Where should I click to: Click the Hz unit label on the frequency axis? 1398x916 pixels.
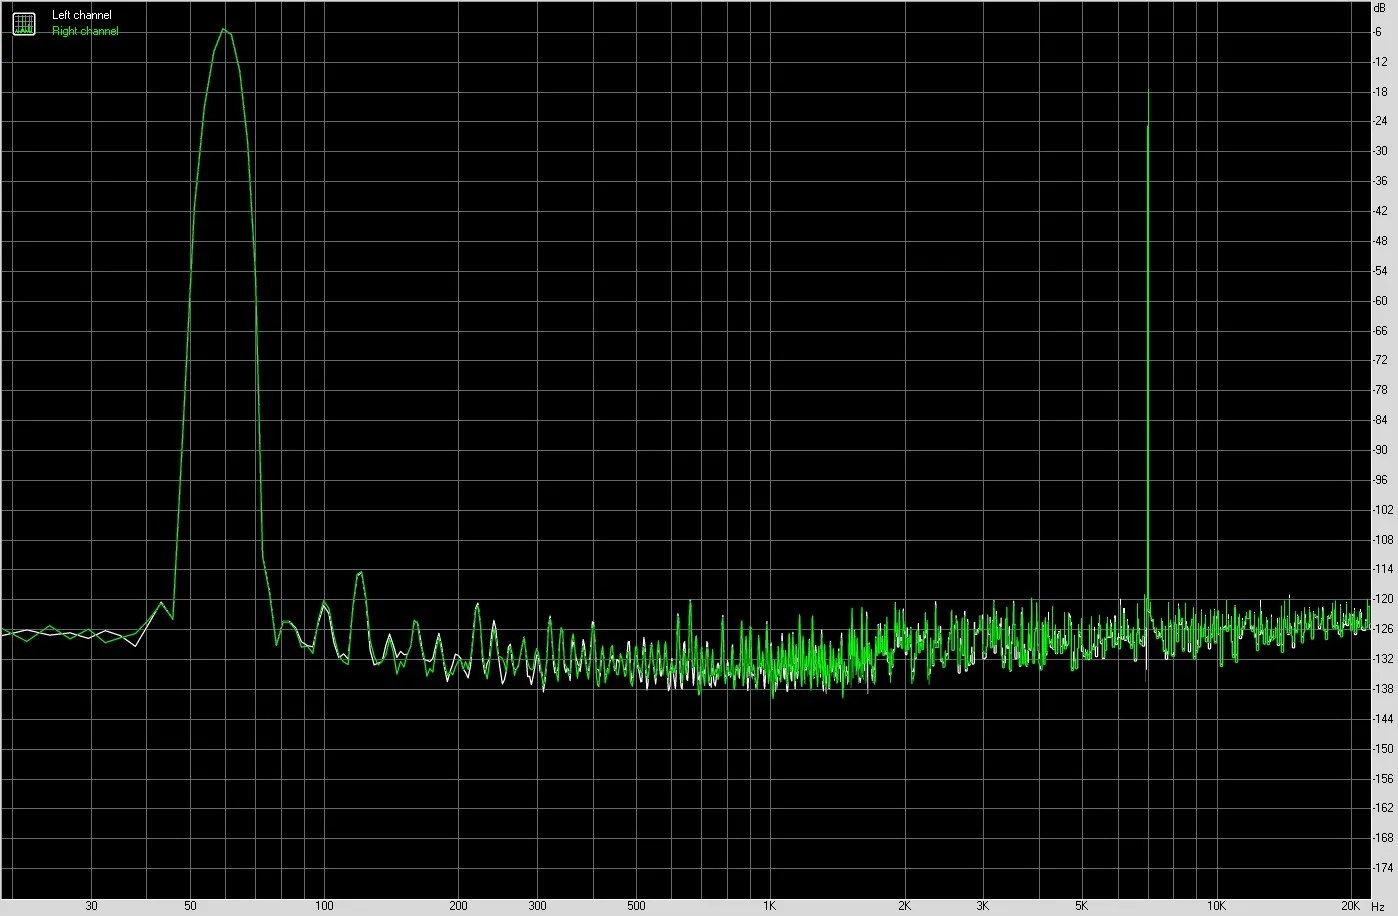point(1378,906)
